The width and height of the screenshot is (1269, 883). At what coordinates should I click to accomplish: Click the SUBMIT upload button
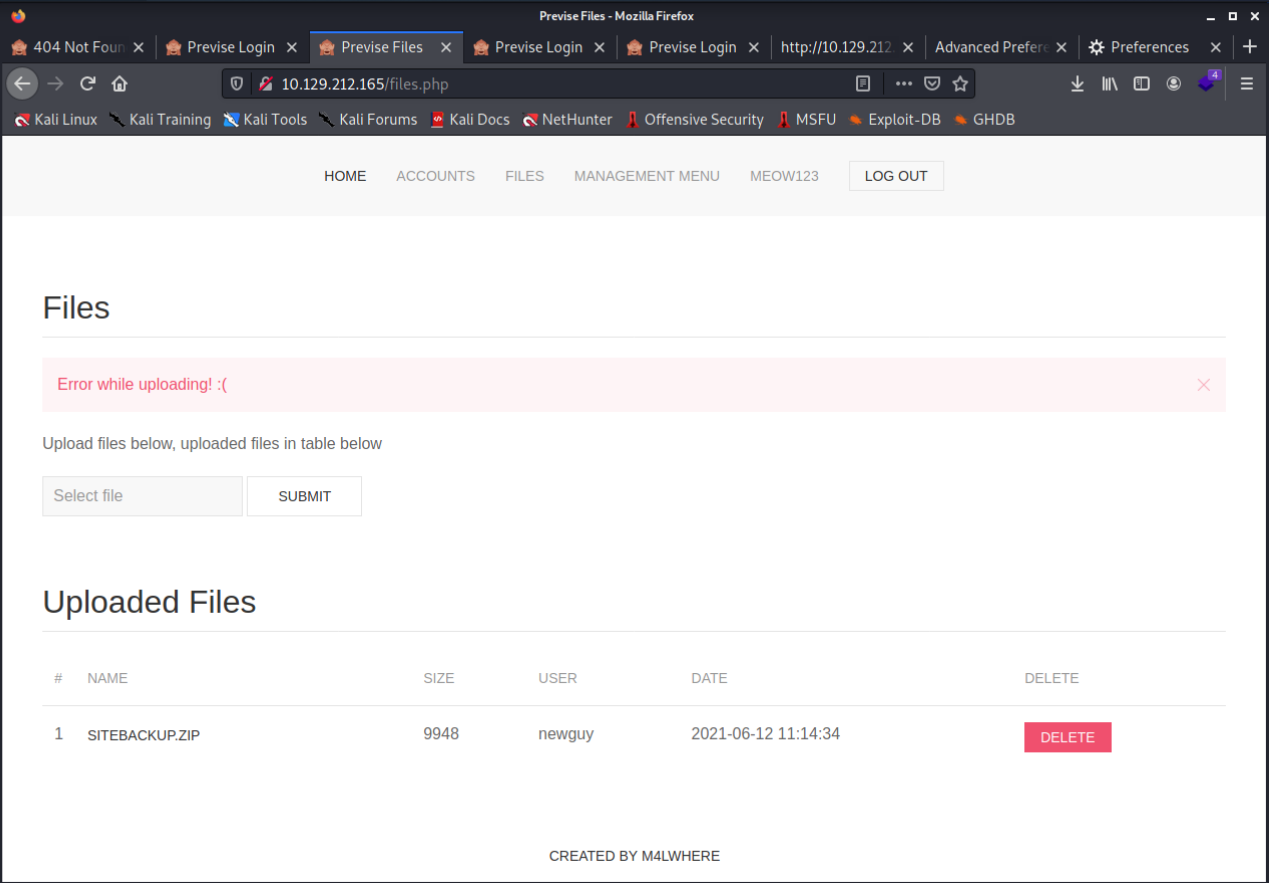click(x=304, y=496)
